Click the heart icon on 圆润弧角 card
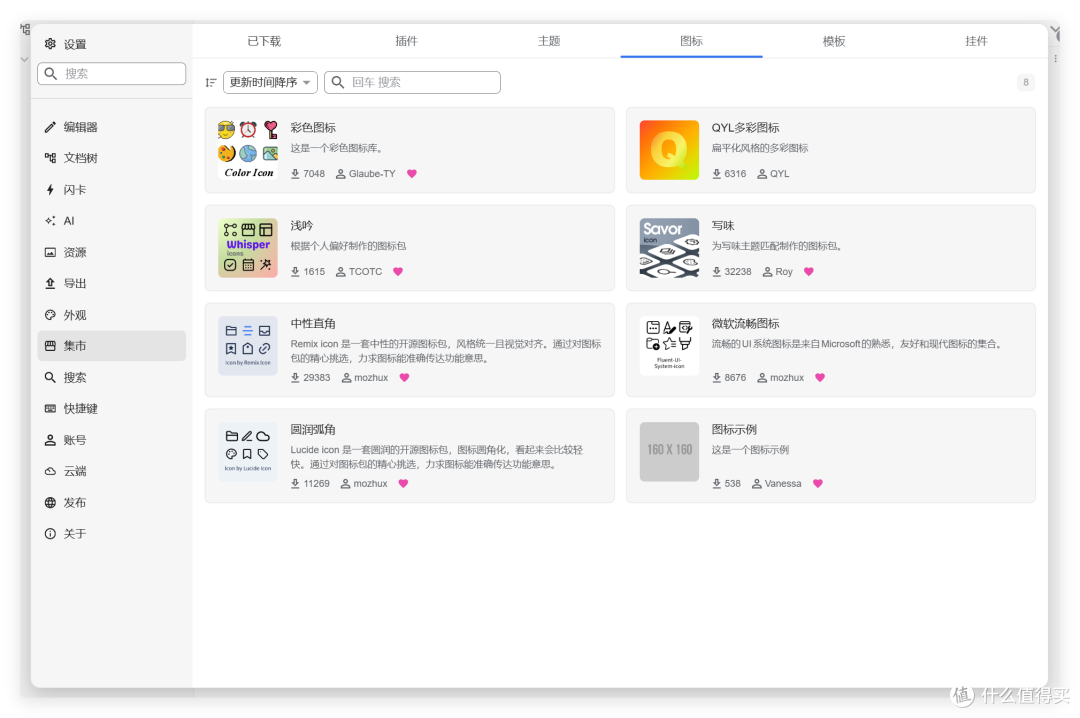 click(x=404, y=484)
